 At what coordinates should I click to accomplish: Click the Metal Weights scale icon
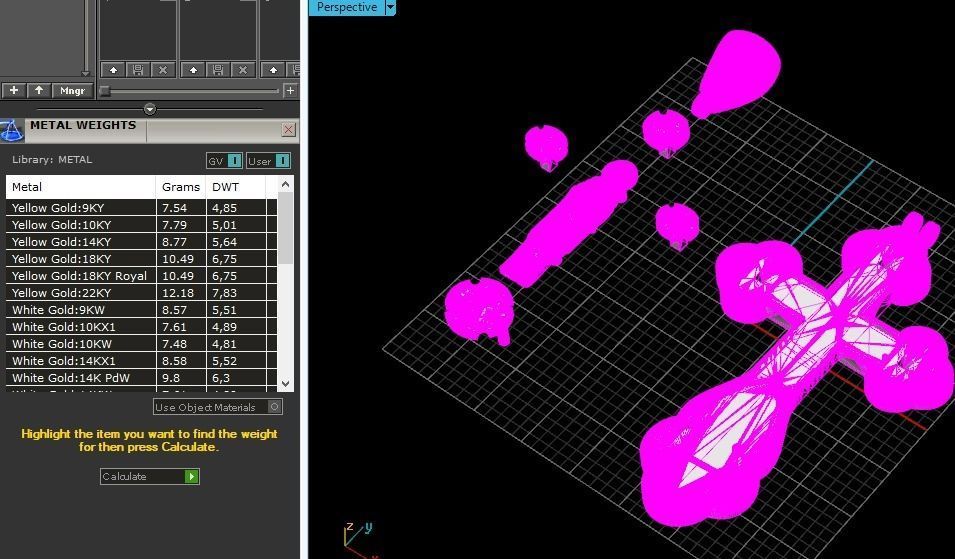pos(10,130)
